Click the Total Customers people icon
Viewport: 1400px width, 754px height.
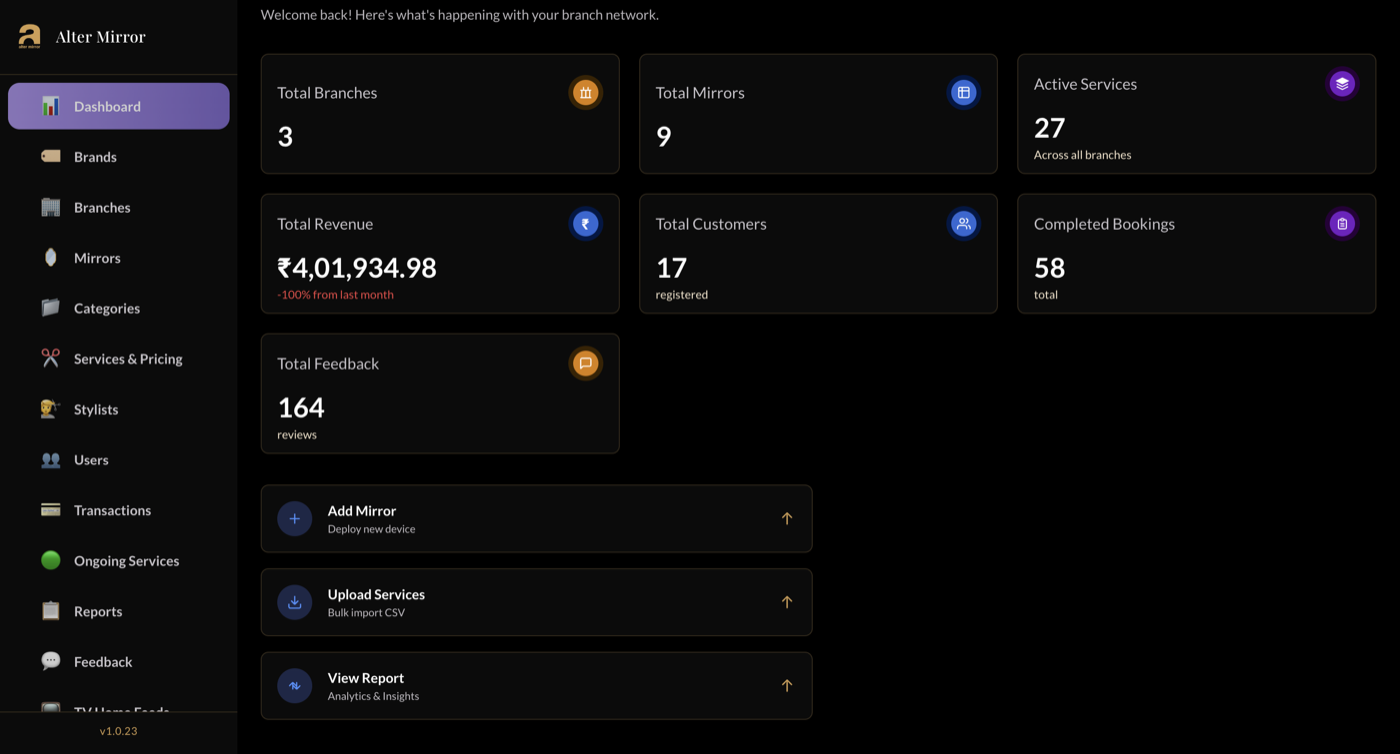pyautogui.click(x=964, y=224)
